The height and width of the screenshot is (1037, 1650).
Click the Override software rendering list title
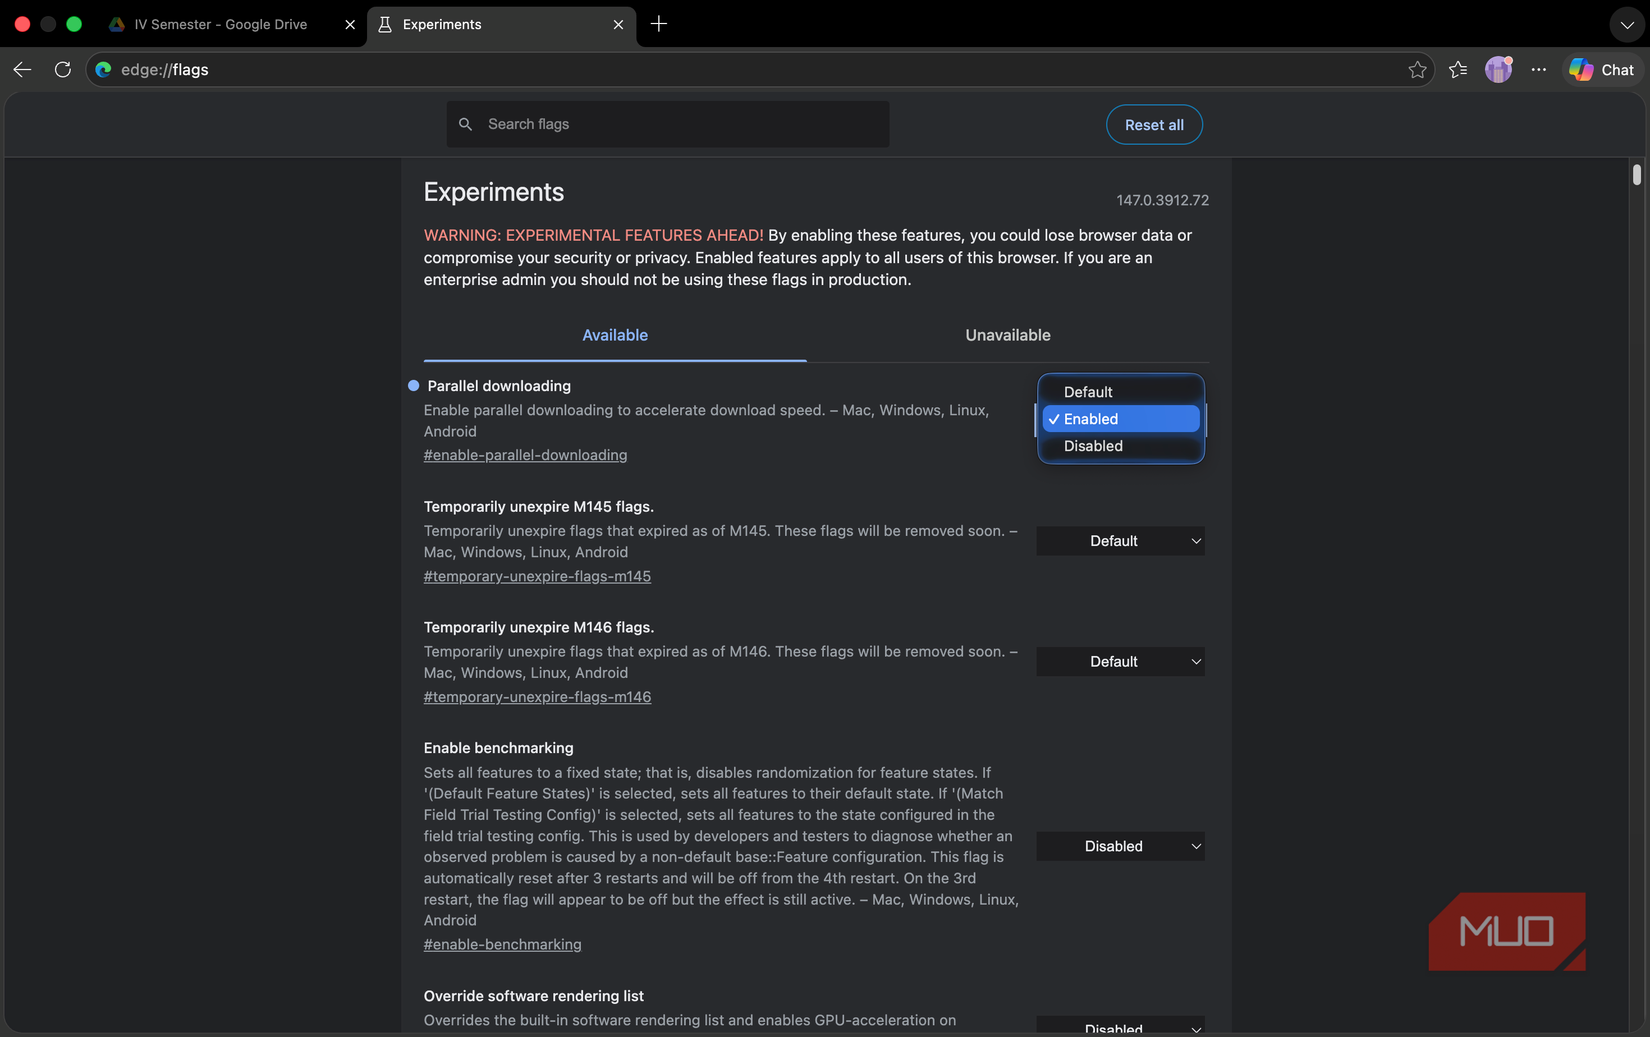coord(534,997)
